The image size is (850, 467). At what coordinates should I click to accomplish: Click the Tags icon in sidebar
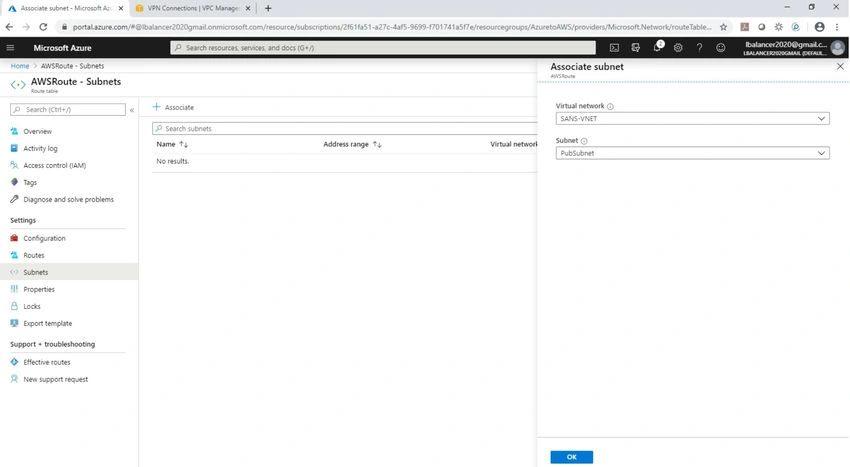pos(15,182)
